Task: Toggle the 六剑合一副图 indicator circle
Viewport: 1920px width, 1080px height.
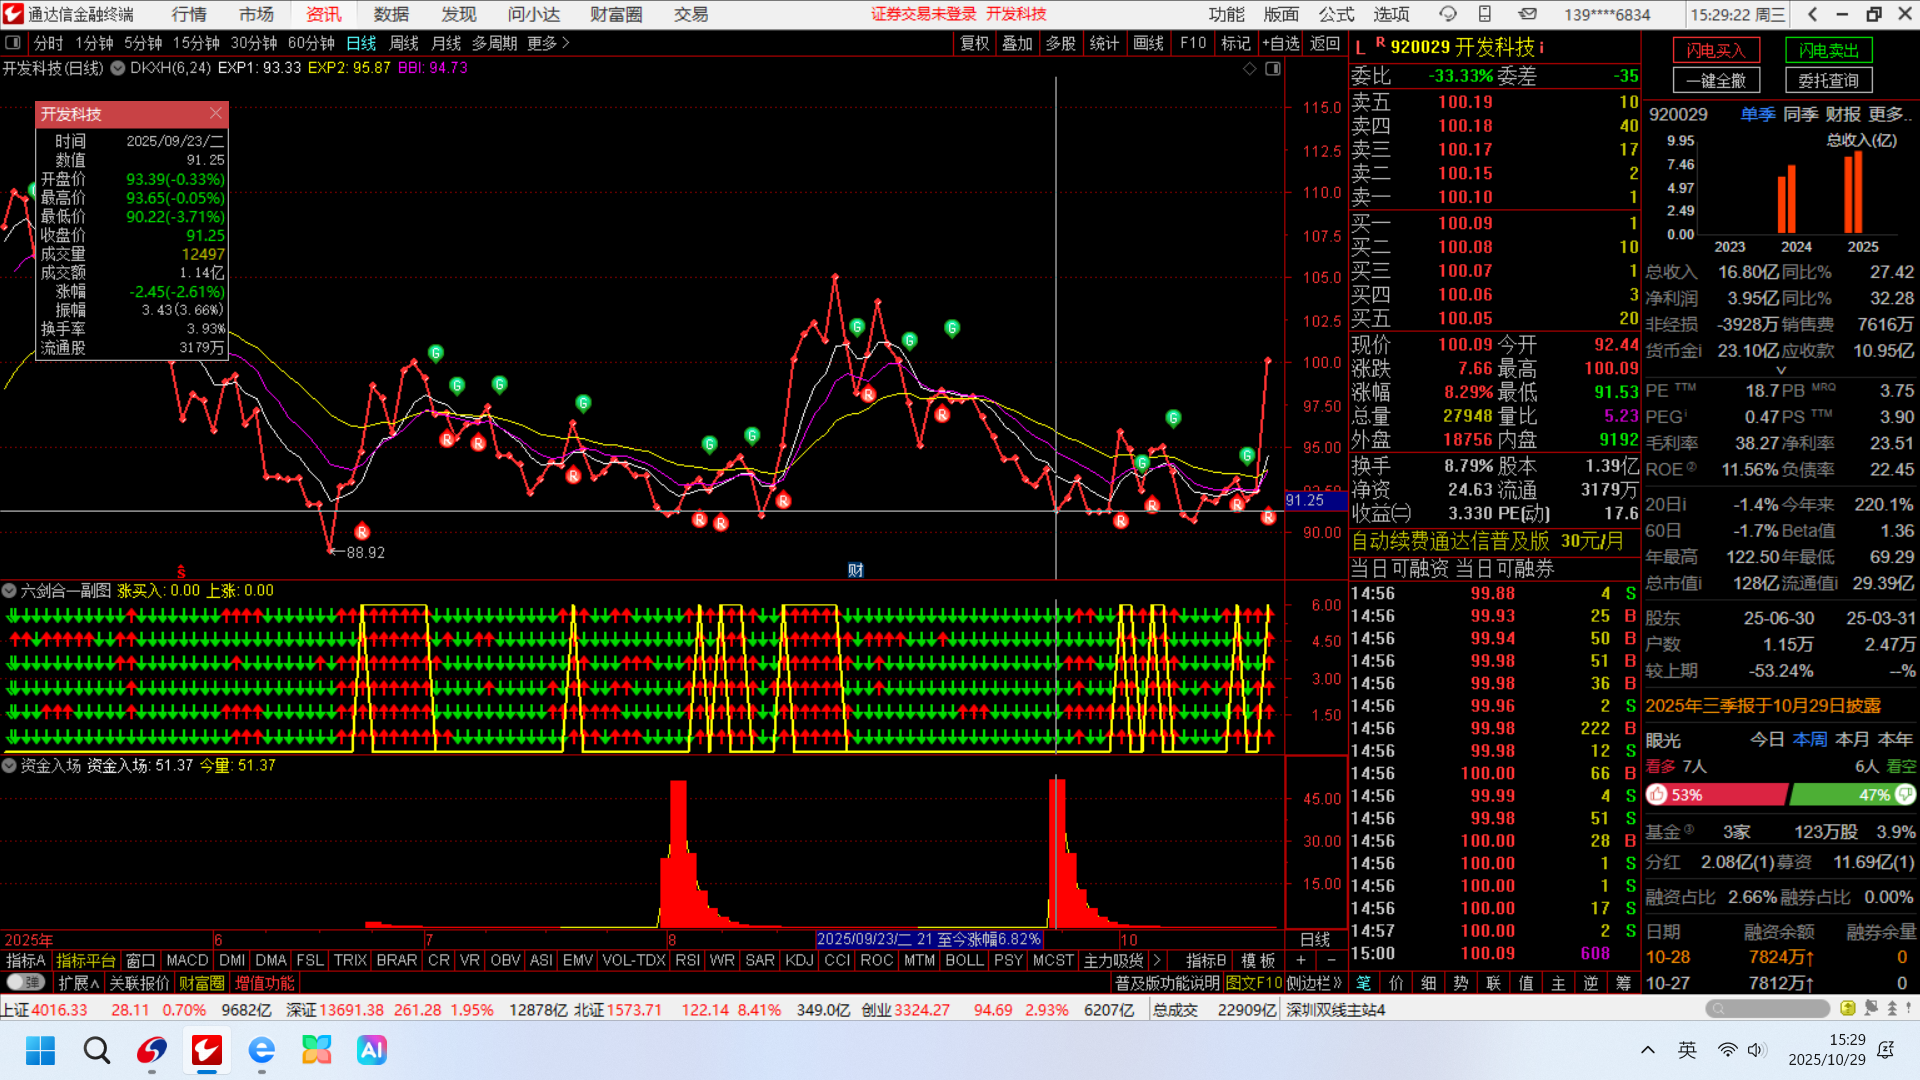Action: [x=9, y=591]
